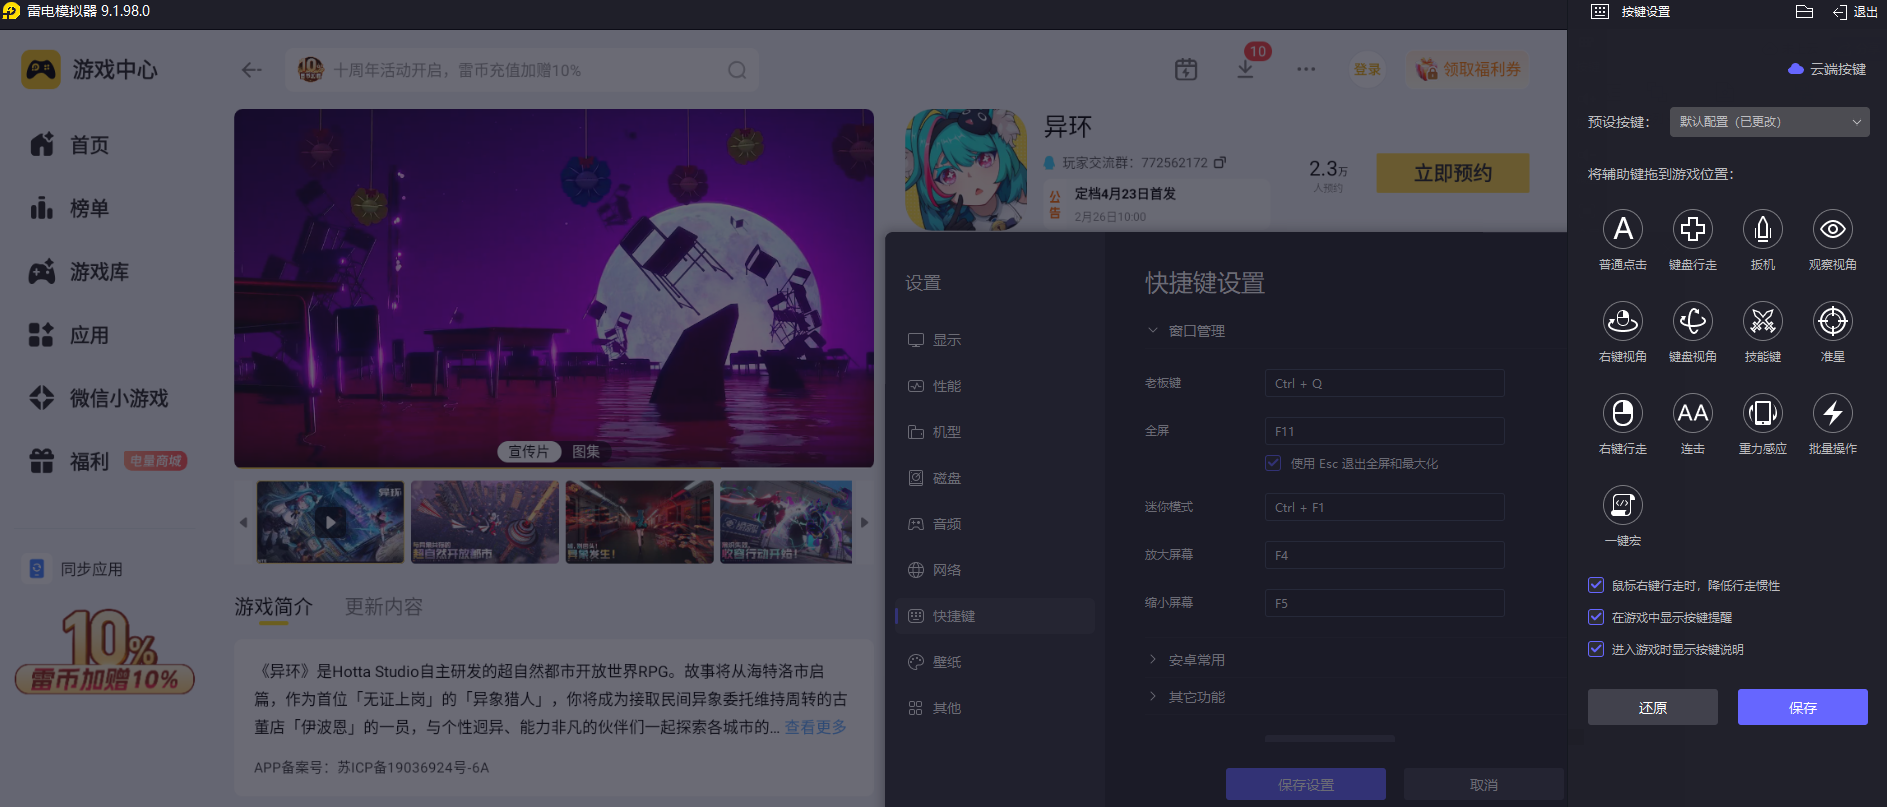The height and width of the screenshot is (807, 1887).
Task: Select the 批量操作 lightning icon
Action: click(x=1833, y=414)
